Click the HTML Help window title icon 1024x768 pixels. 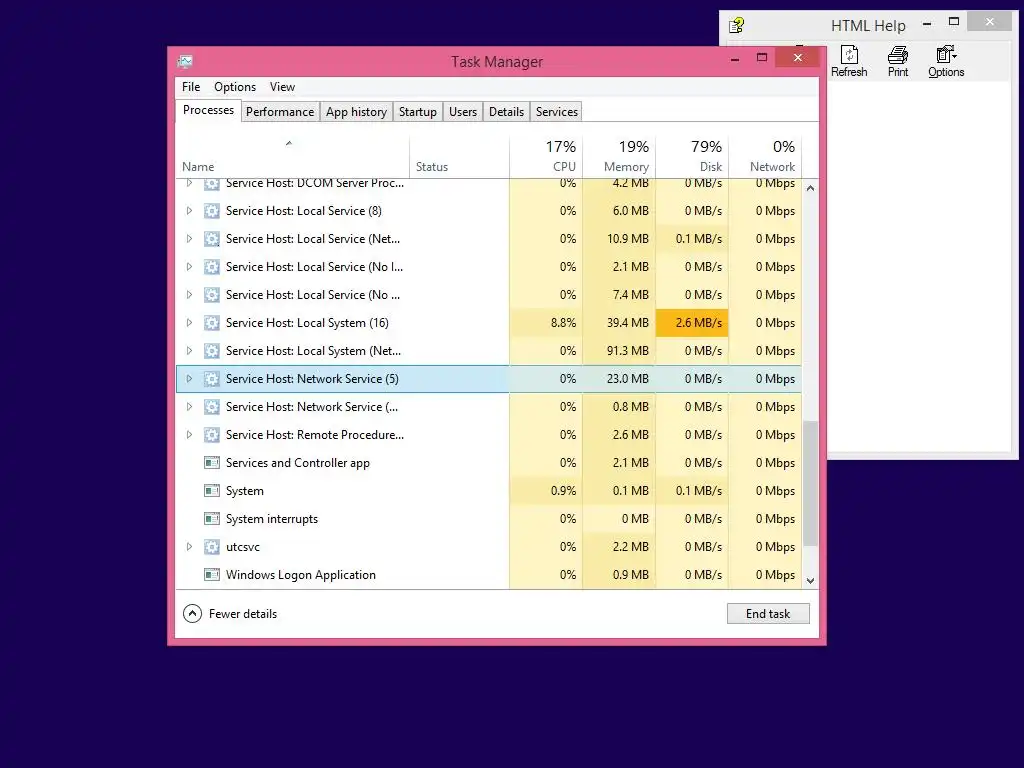[737, 25]
